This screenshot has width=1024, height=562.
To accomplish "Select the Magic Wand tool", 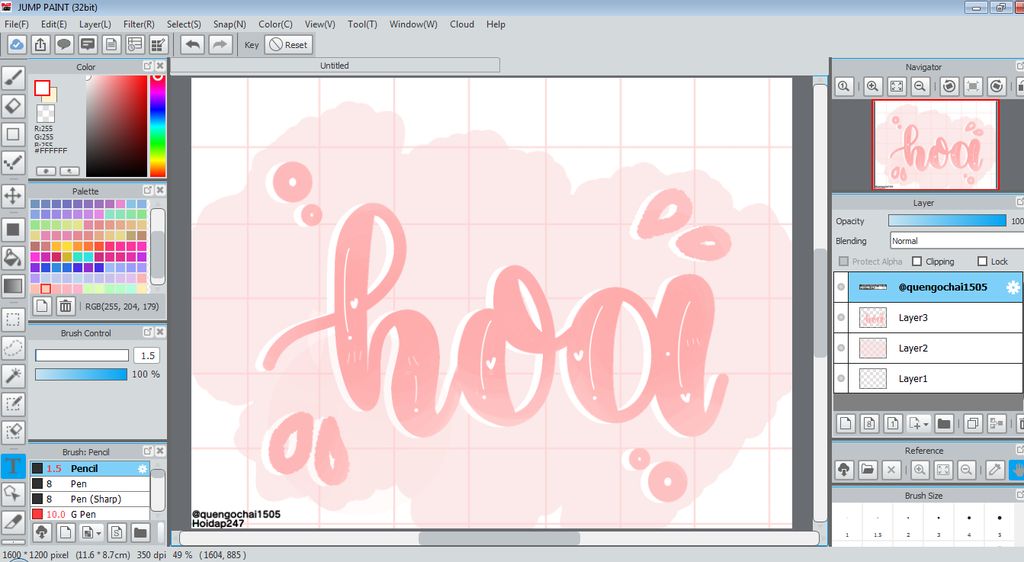I will point(13,376).
